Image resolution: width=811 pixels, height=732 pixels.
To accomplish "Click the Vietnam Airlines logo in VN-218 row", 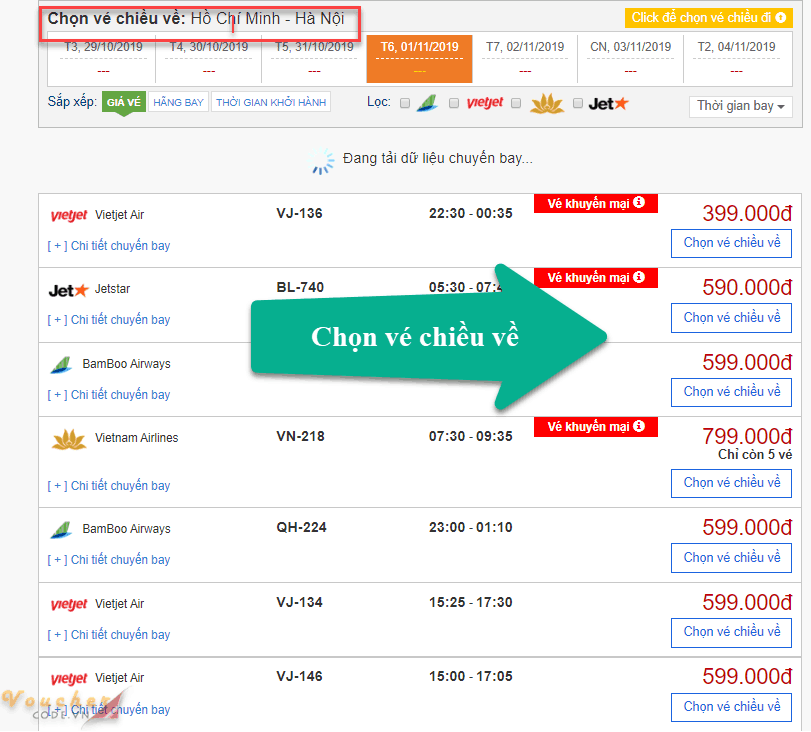I will click(x=69, y=439).
